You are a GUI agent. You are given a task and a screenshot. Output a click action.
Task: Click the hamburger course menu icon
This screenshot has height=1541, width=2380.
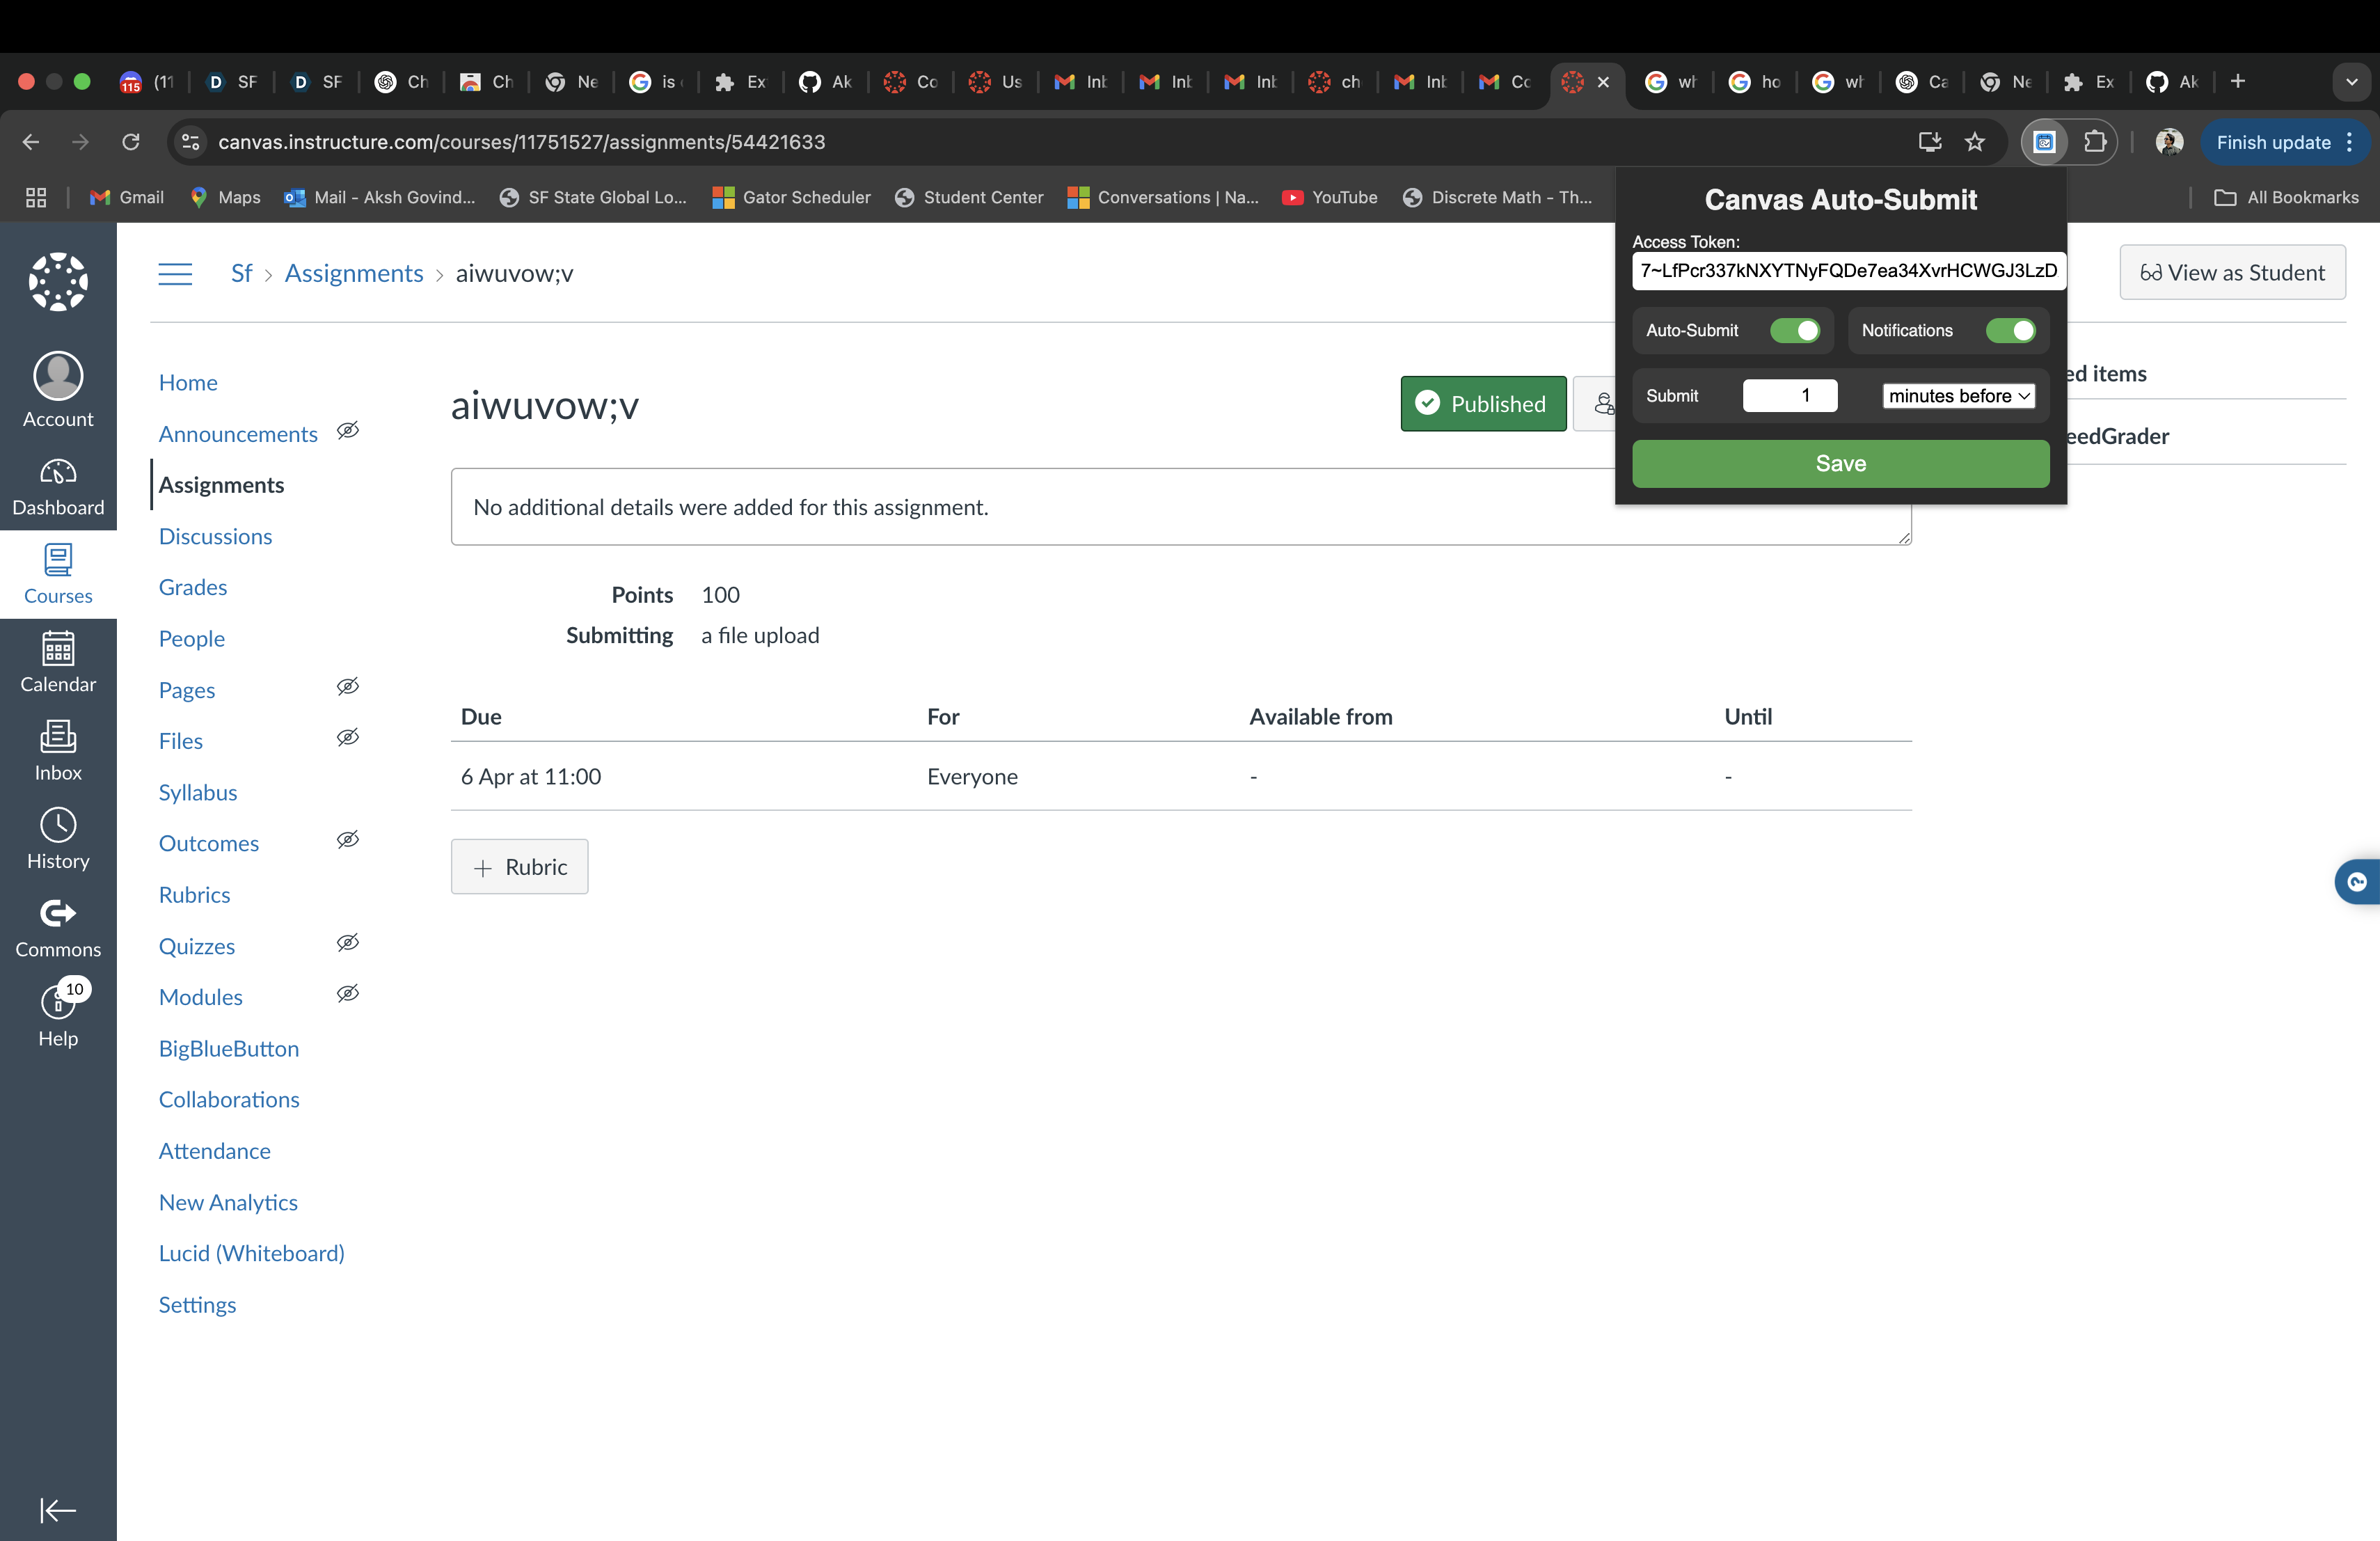(x=175, y=274)
